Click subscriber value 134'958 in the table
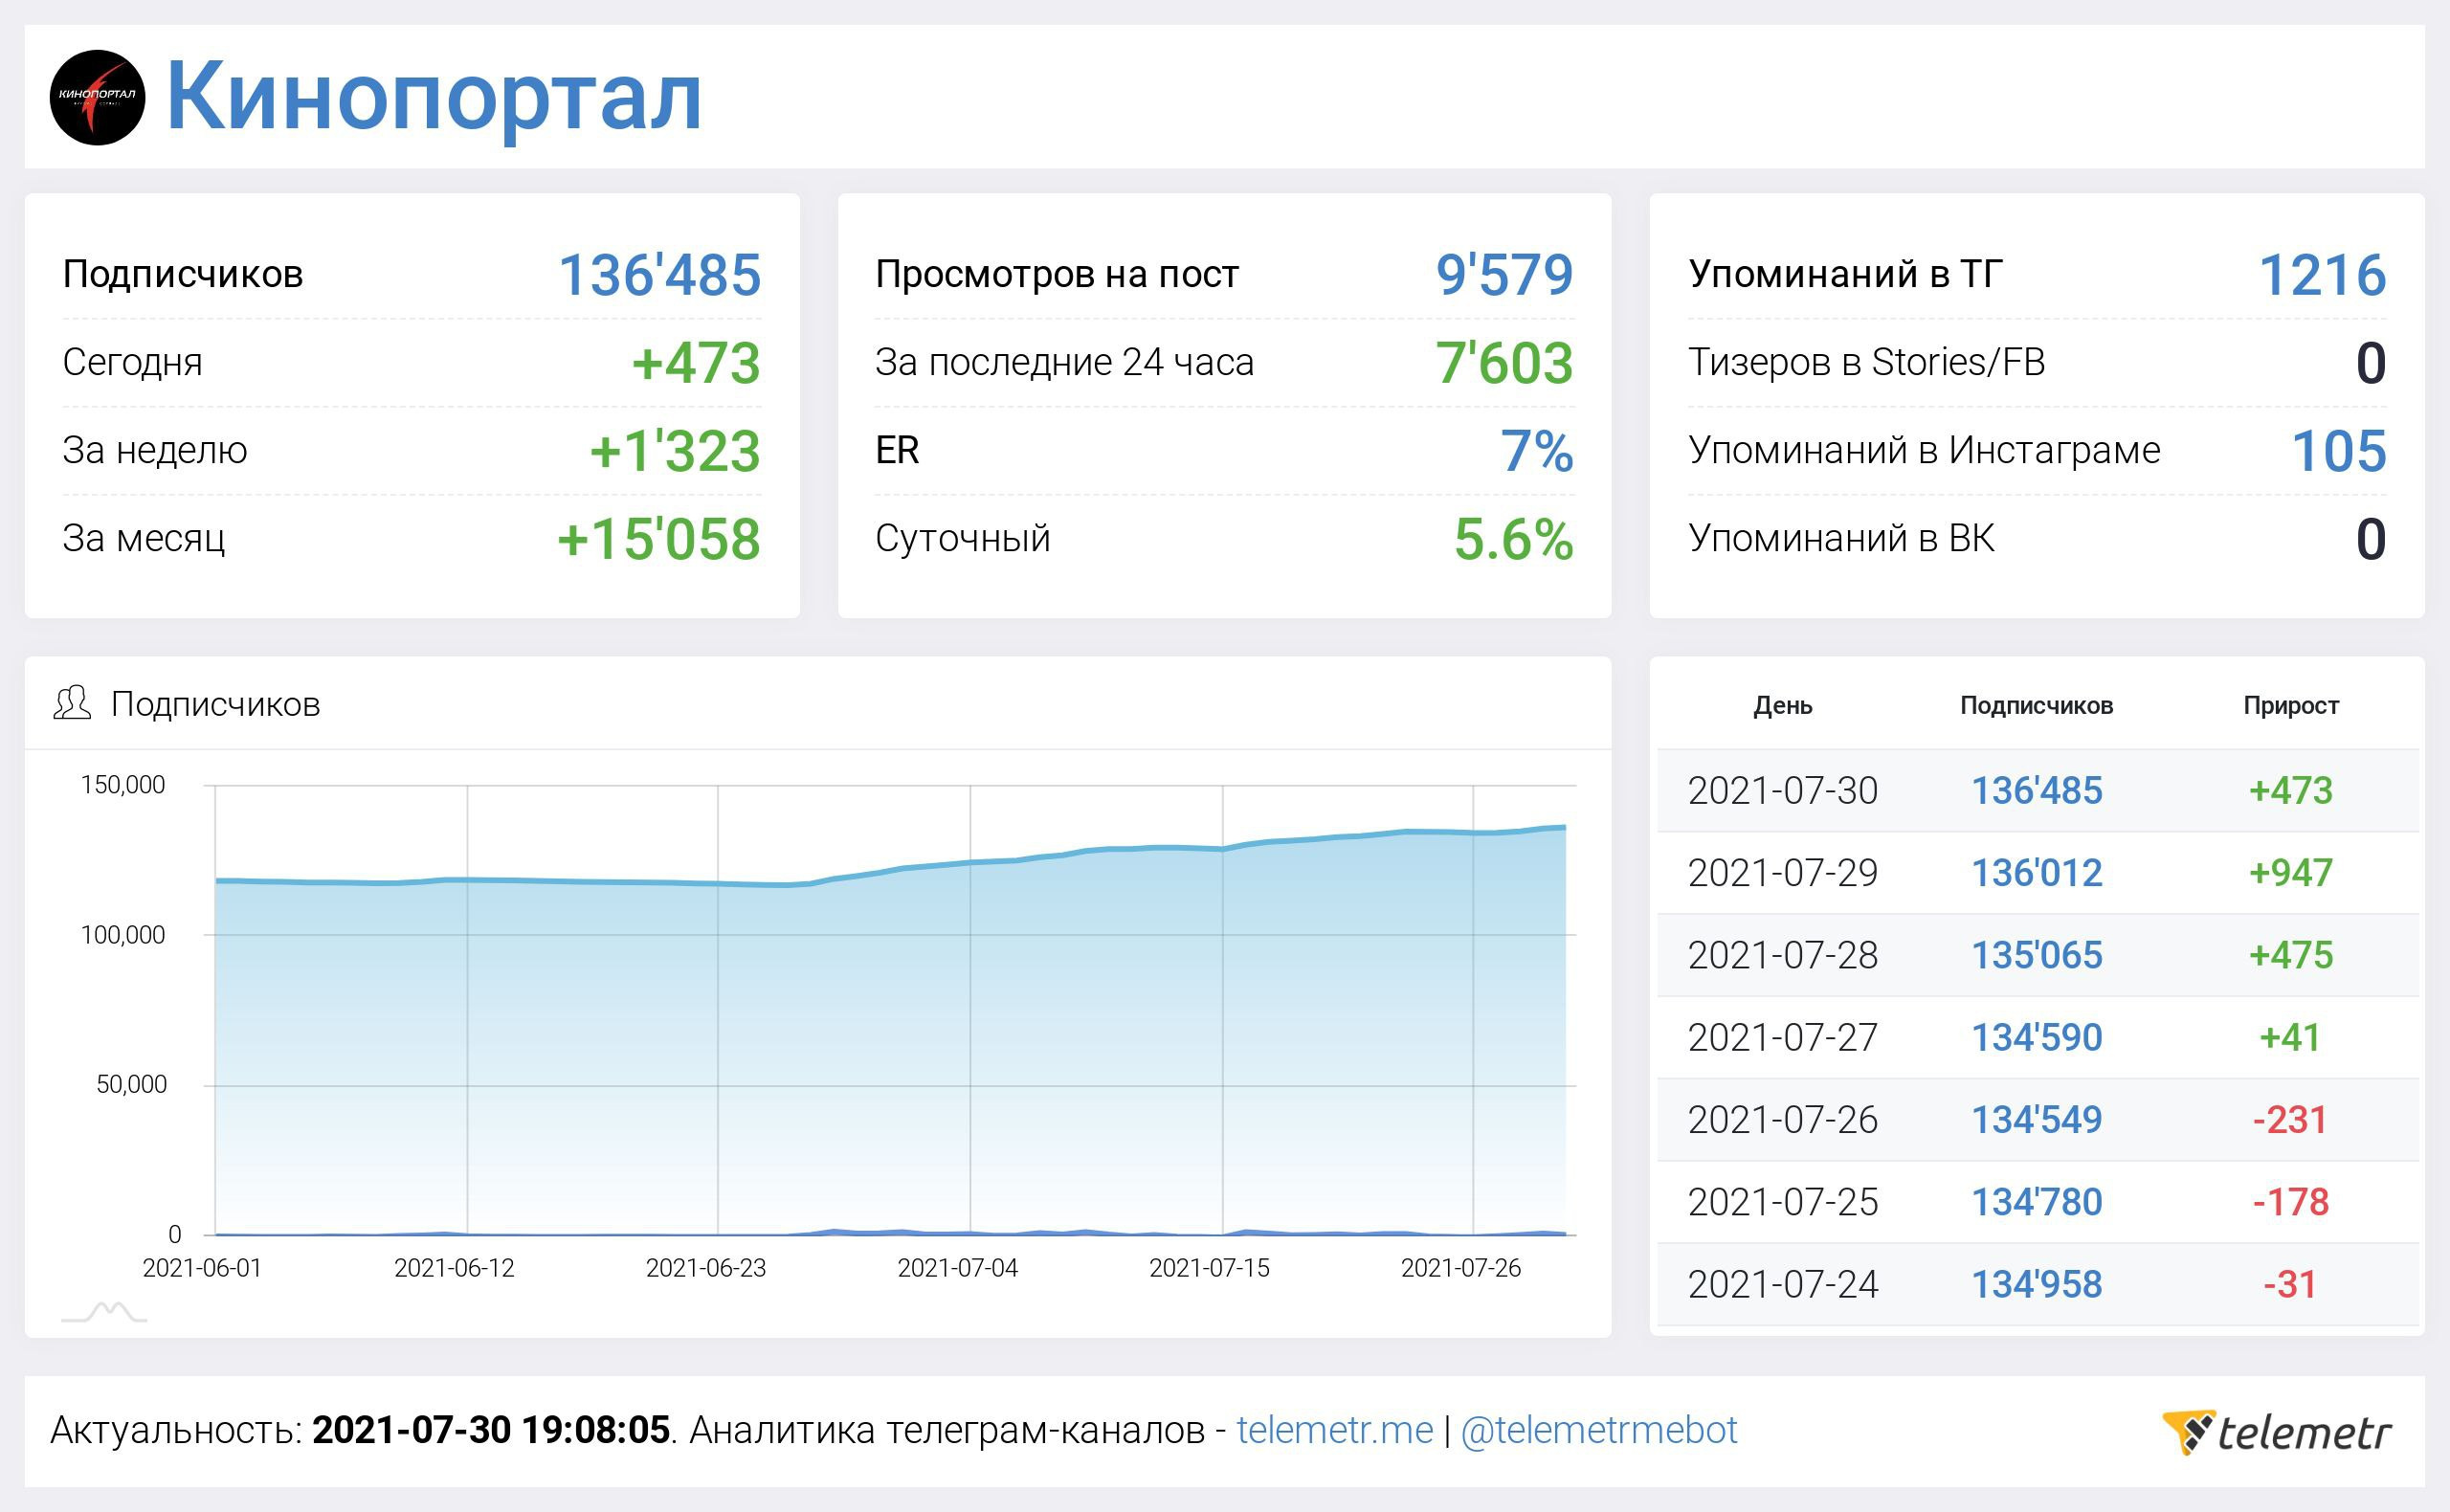Screen dimensions: 2450x1512 2036,1284
